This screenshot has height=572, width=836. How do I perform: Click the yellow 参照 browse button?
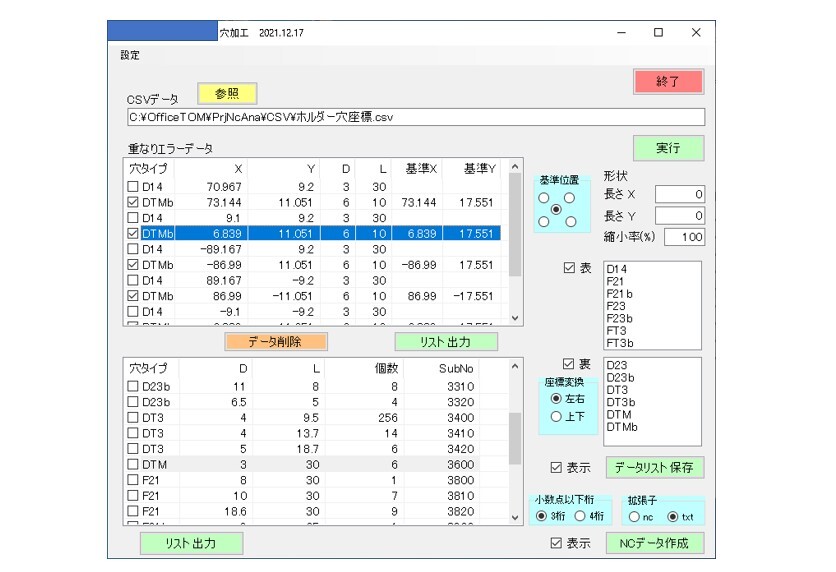(227, 94)
